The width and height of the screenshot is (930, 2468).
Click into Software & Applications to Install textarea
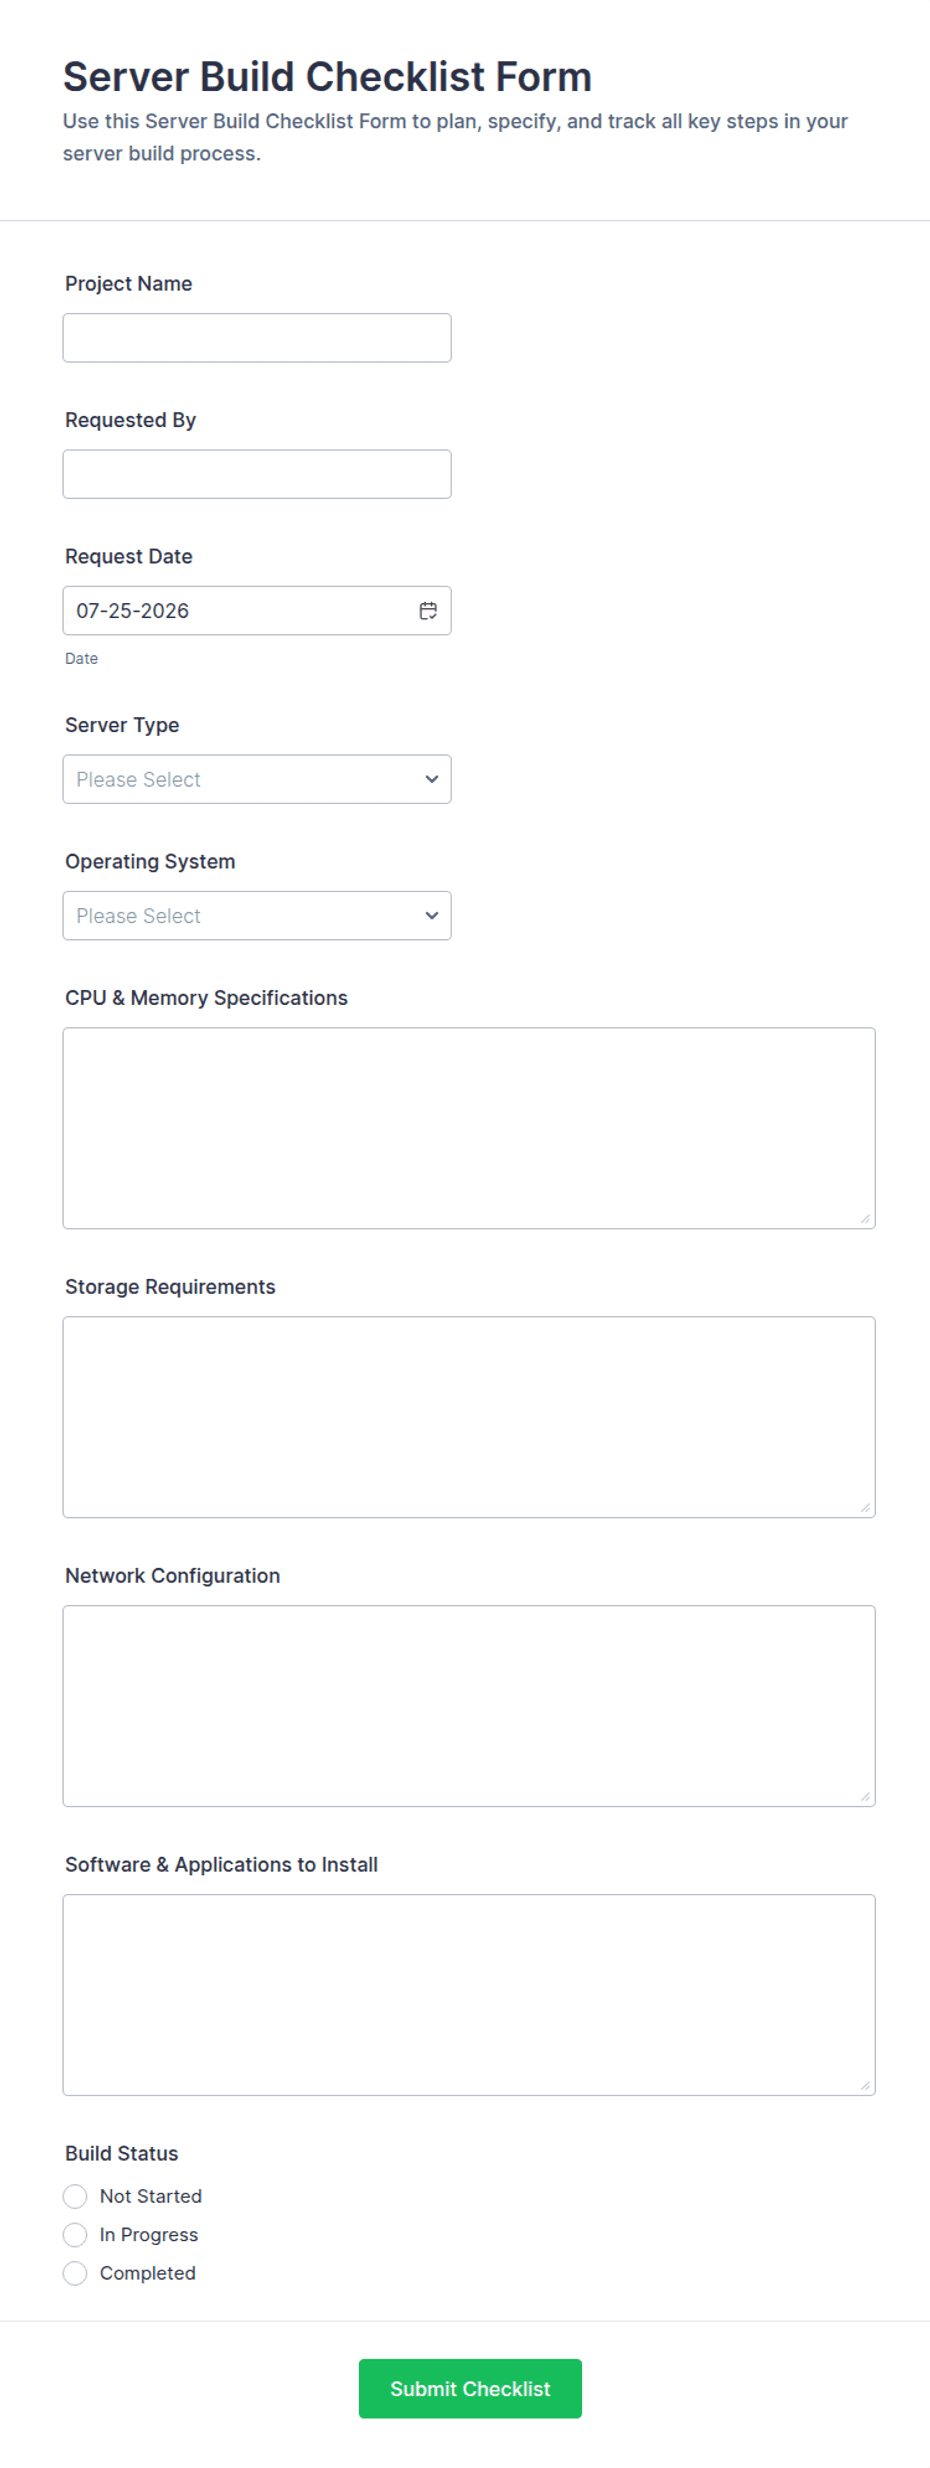pyautogui.click(x=469, y=1995)
